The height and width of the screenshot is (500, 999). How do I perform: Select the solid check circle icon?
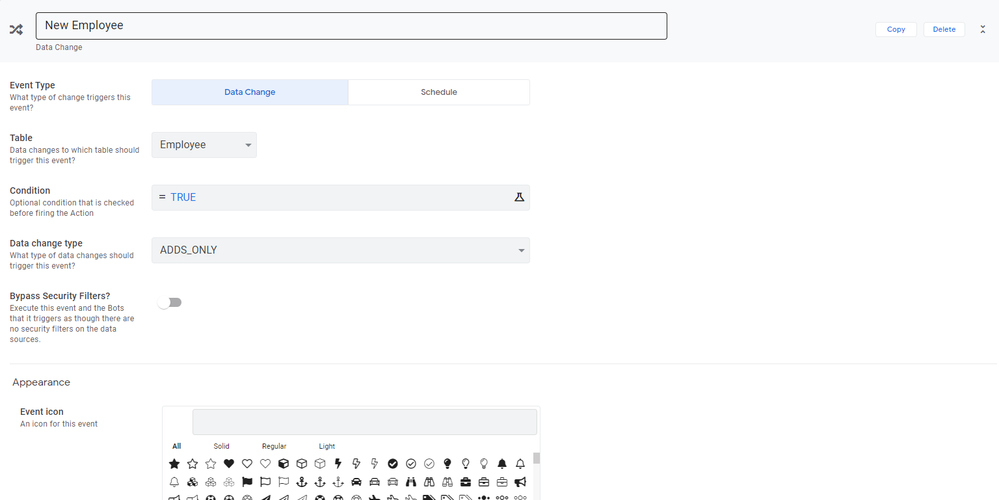pos(393,463)
